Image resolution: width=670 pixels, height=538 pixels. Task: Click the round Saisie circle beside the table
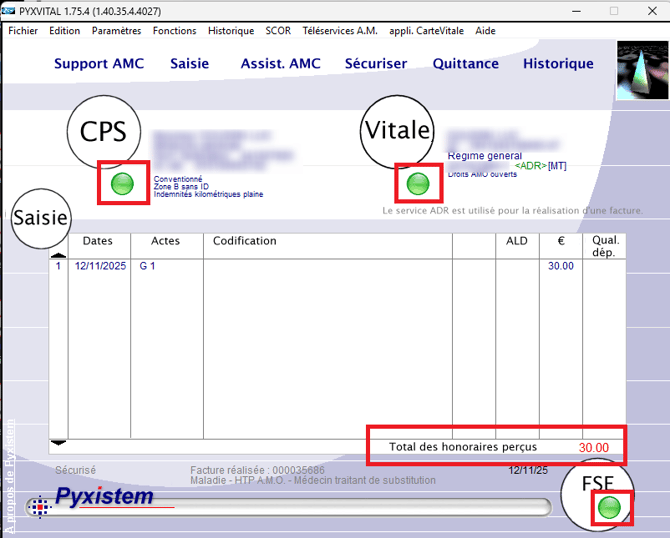[40, 217]
